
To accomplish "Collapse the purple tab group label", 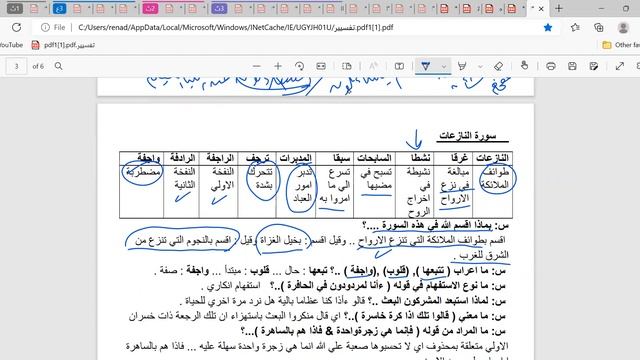I will (219, 8).
